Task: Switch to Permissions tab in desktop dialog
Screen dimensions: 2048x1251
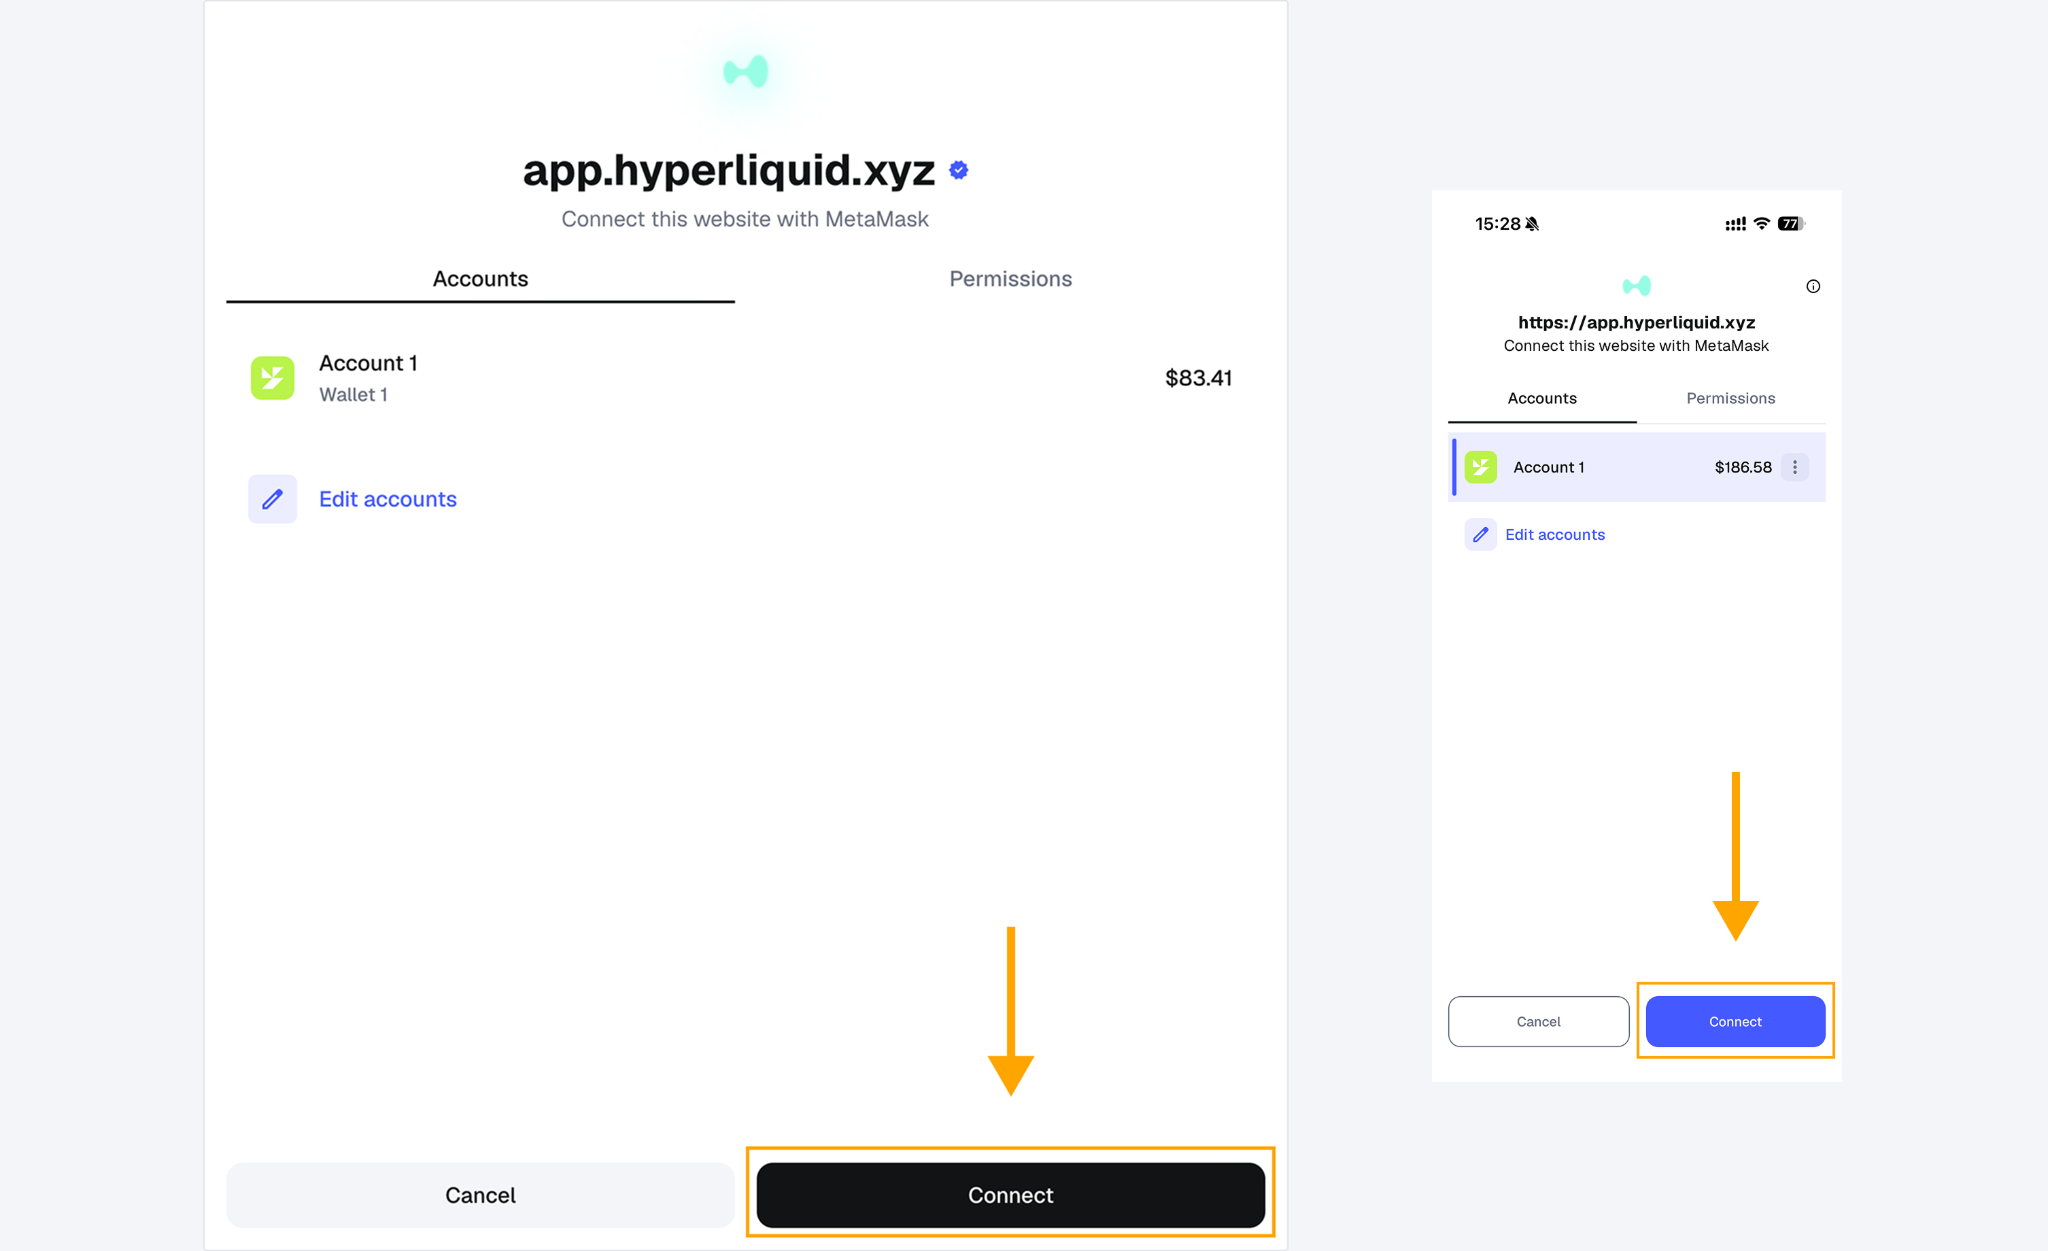Action: coord(1010,279)
